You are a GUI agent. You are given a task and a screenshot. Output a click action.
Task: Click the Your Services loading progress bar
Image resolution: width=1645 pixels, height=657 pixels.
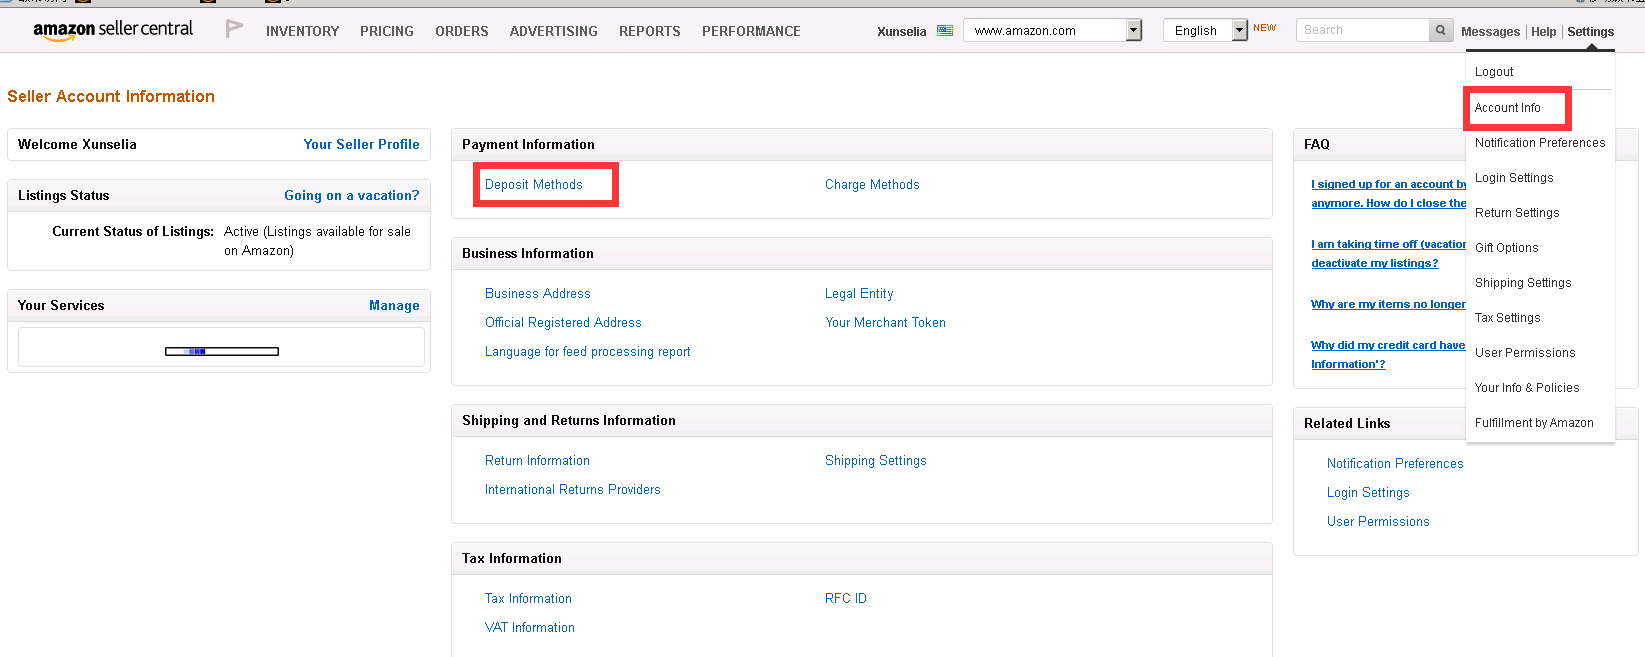(x=222, y=351)
